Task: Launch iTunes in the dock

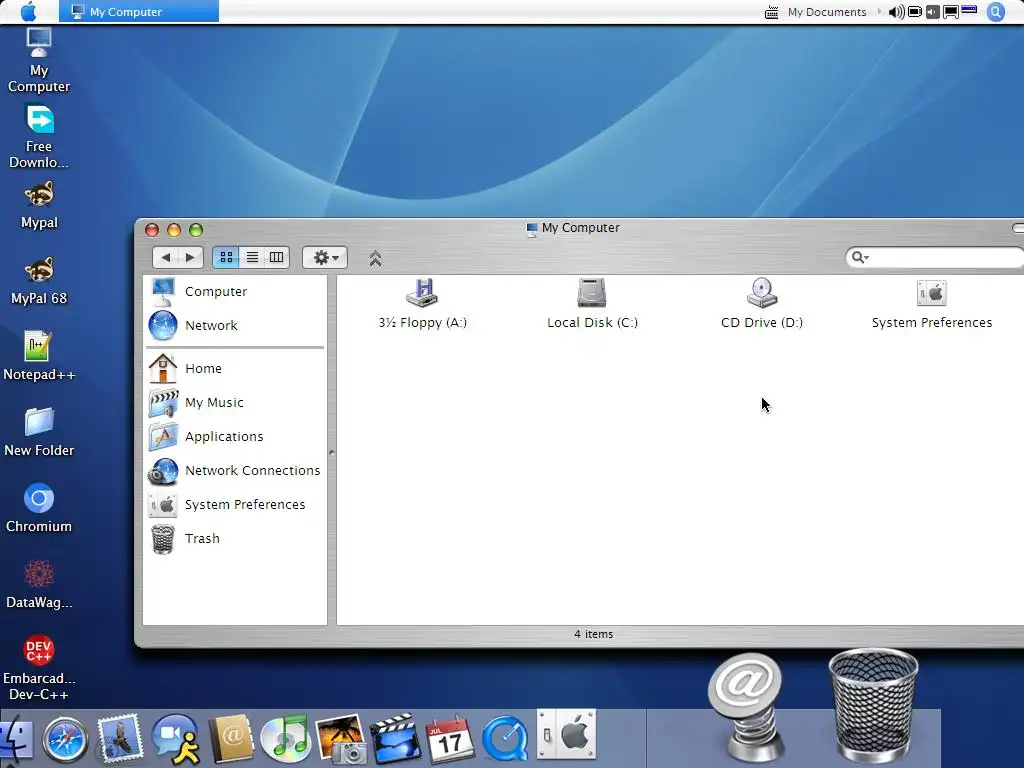Action: coord(285,739)
